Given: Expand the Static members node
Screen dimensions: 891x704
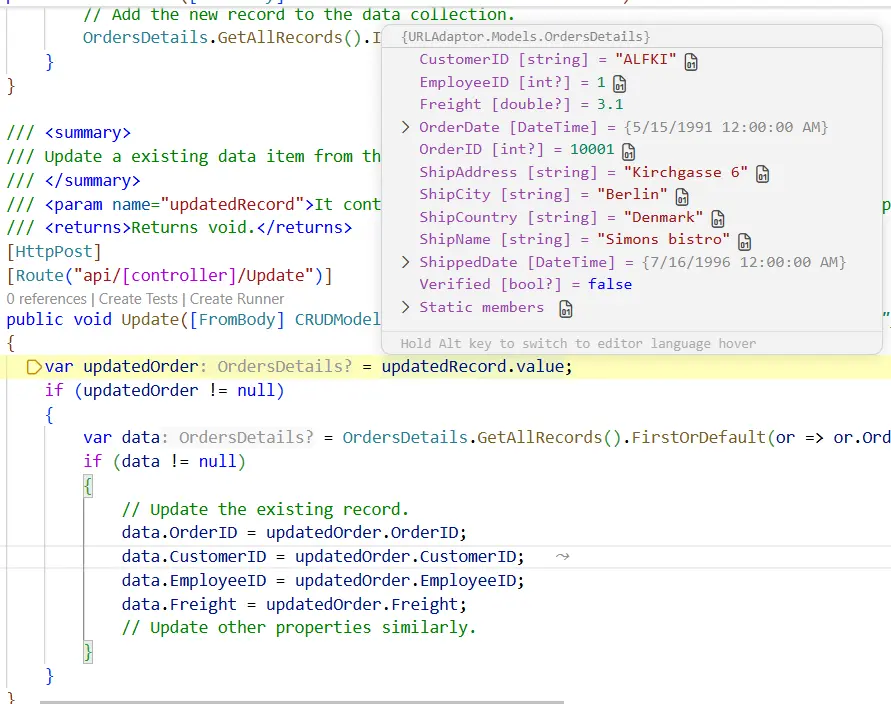Looking at the screenshot, I should pyautogui.click(x=405, y=307).
